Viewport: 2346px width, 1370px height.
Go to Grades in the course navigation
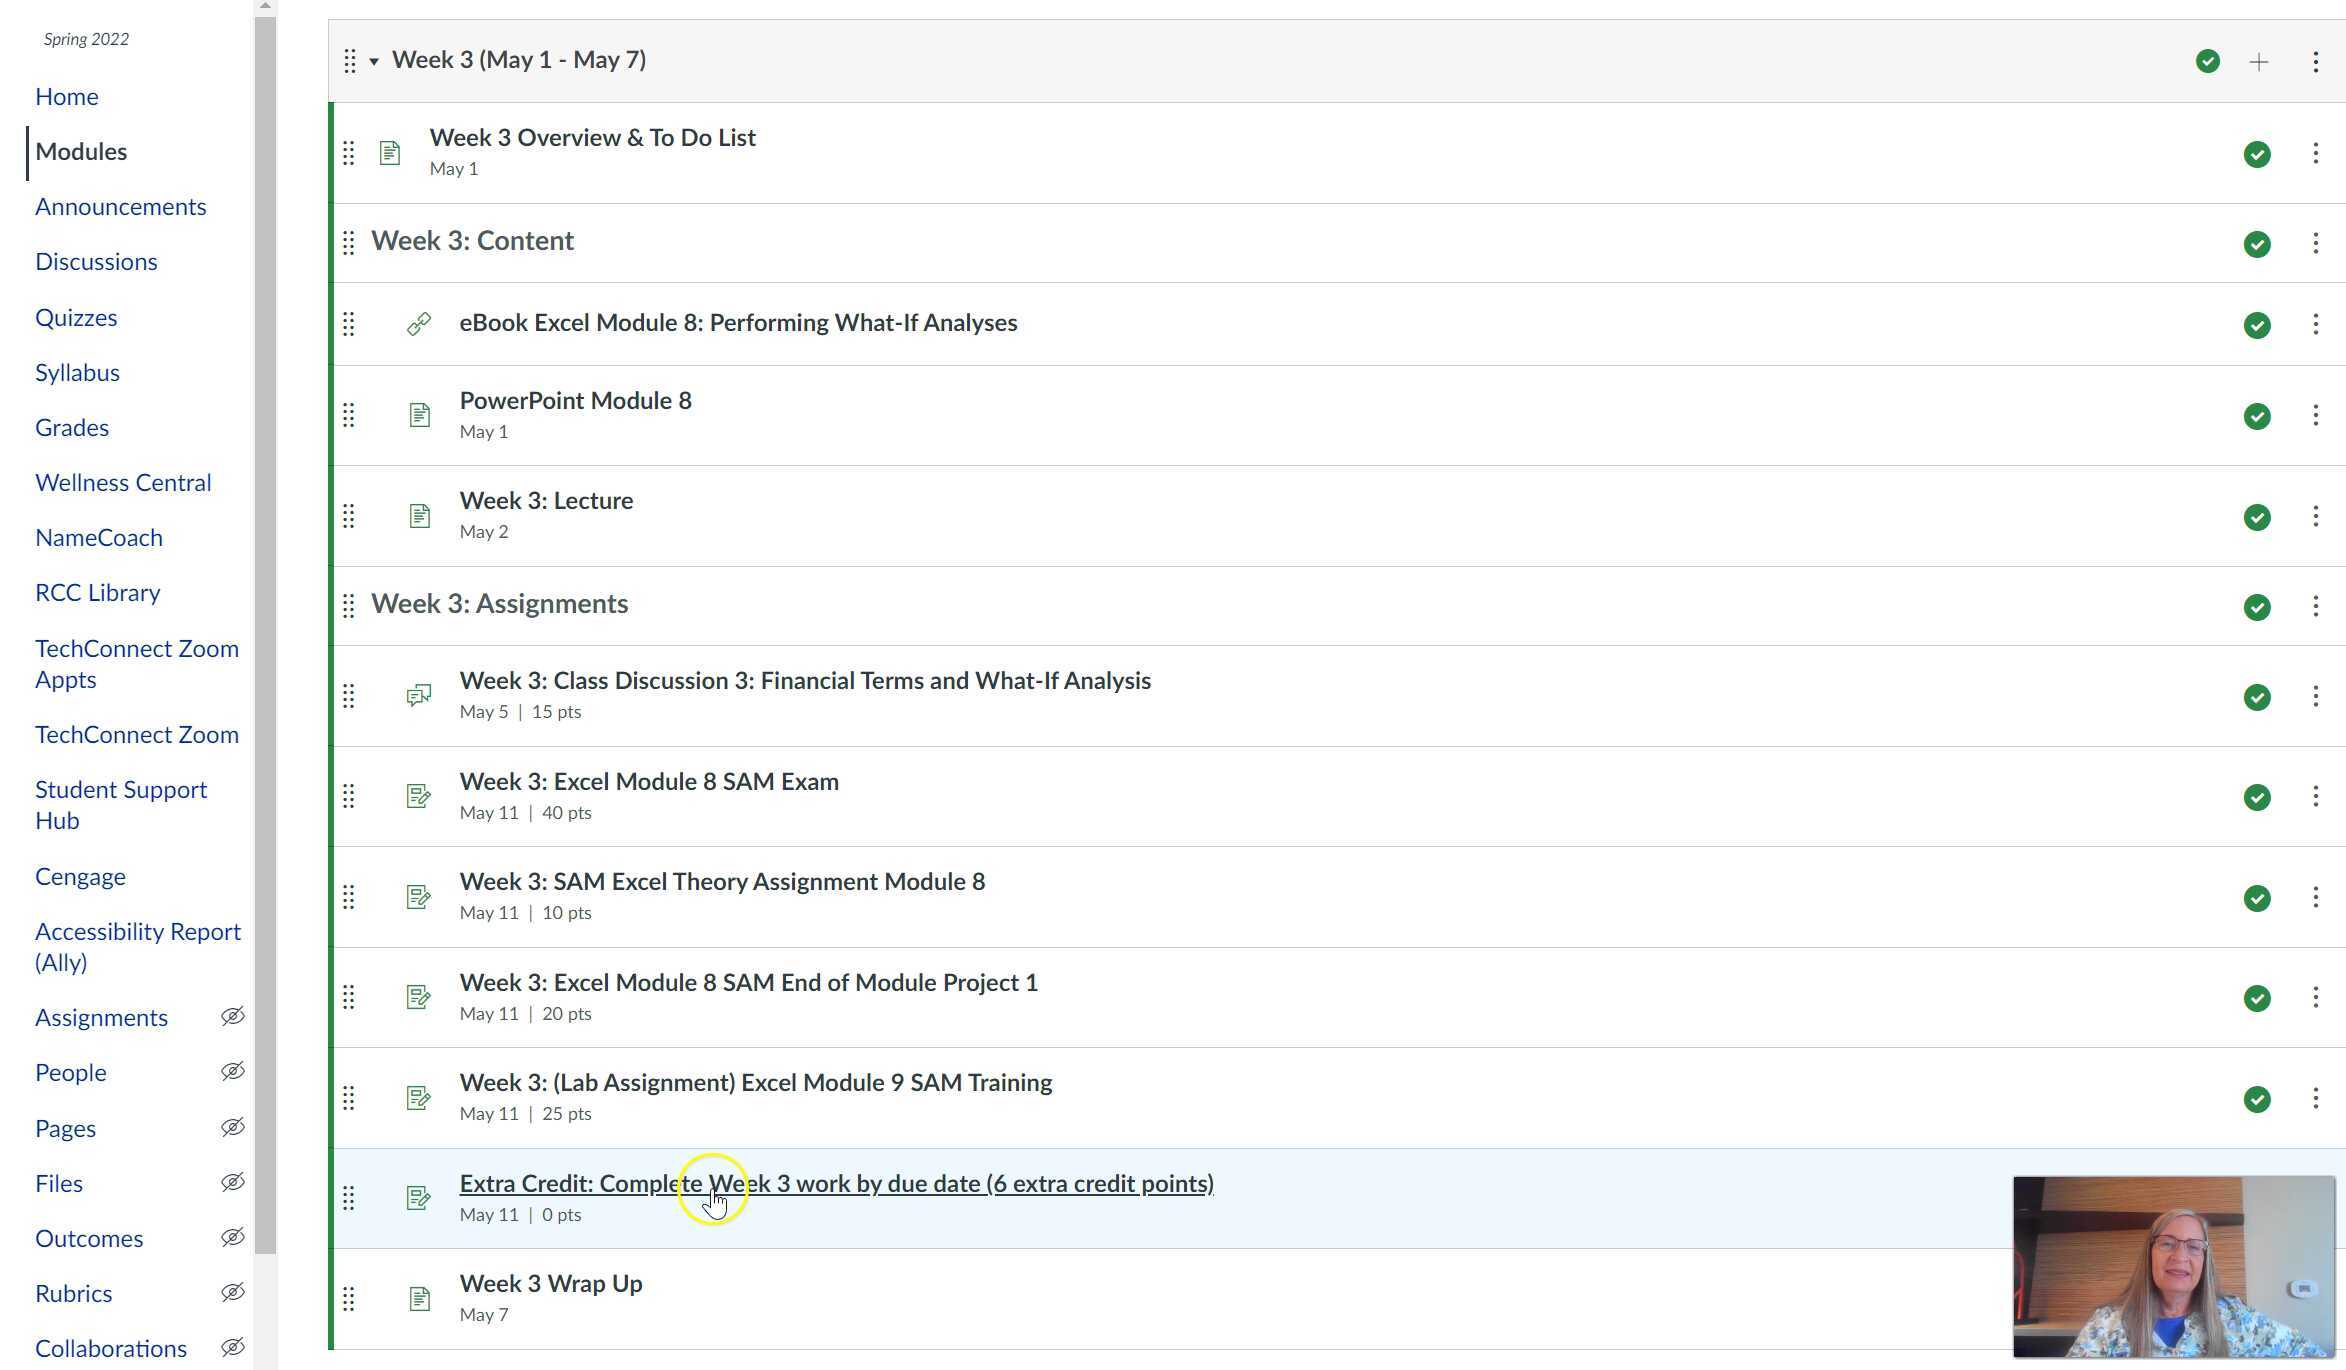(x=72, y=428)
